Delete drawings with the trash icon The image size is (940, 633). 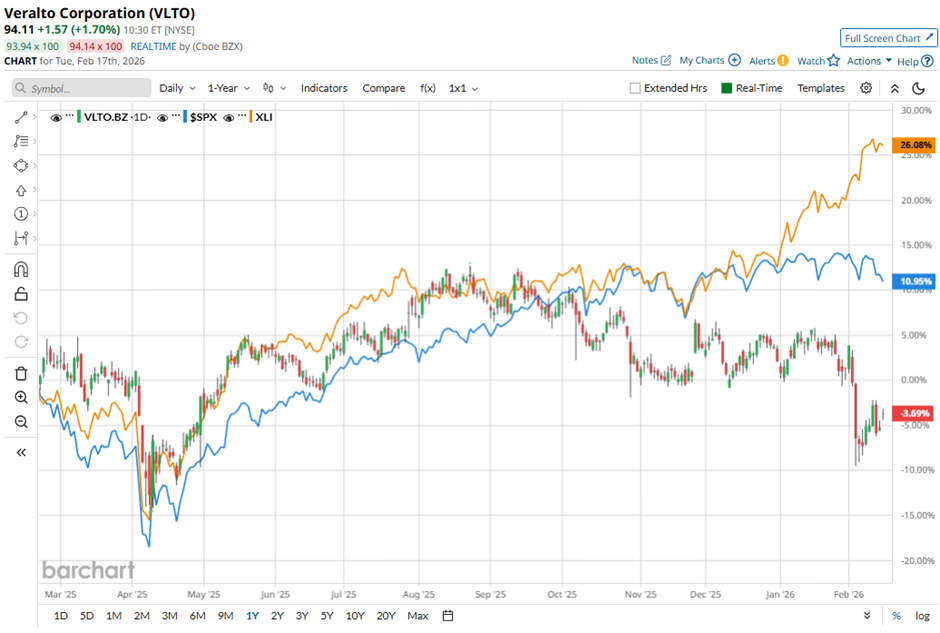tap(20, 372)
